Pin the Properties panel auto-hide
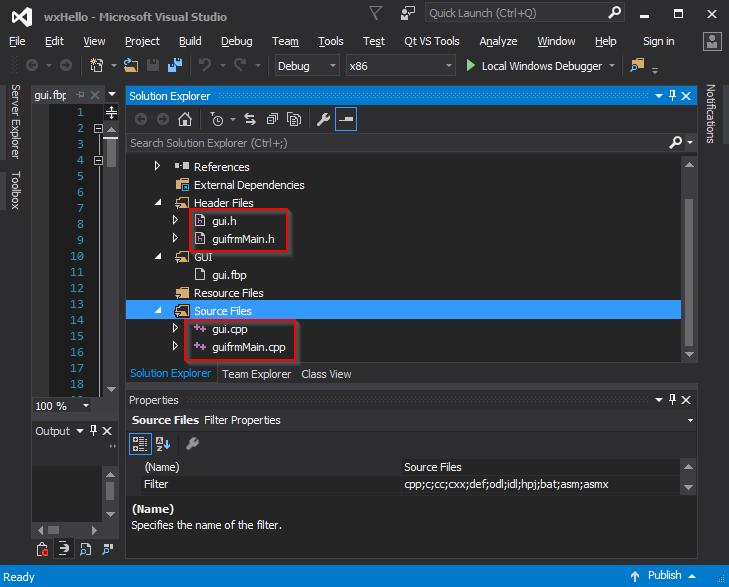The width and height of the screenshot is (729, 587). point(672,400)
